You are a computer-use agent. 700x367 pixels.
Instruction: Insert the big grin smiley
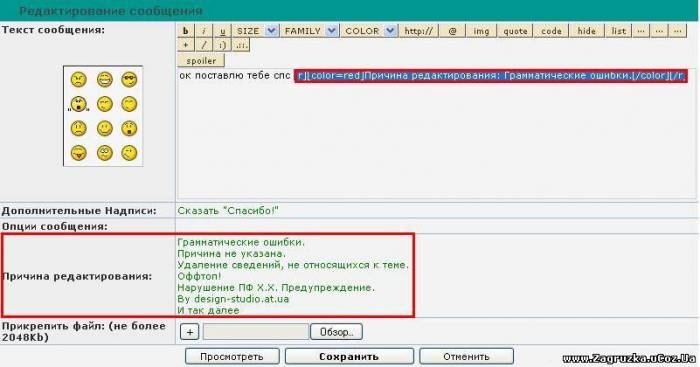[104, 79]
